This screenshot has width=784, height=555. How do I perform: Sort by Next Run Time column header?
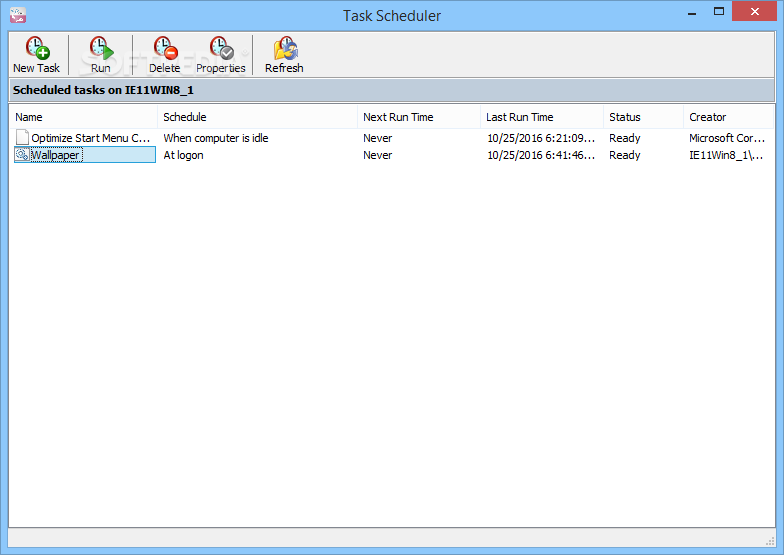tap(418, 117)
